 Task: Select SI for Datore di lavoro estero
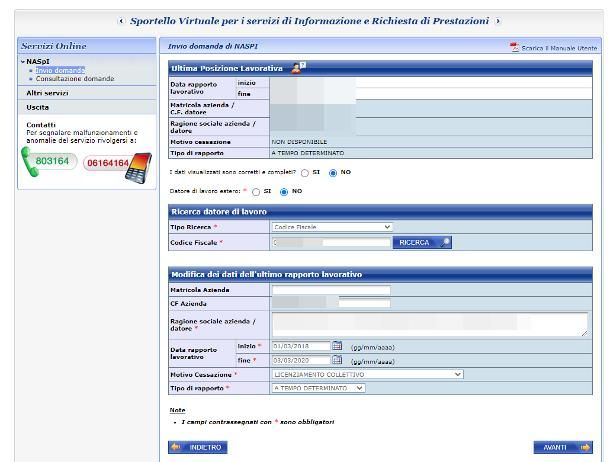click(256, 192)
